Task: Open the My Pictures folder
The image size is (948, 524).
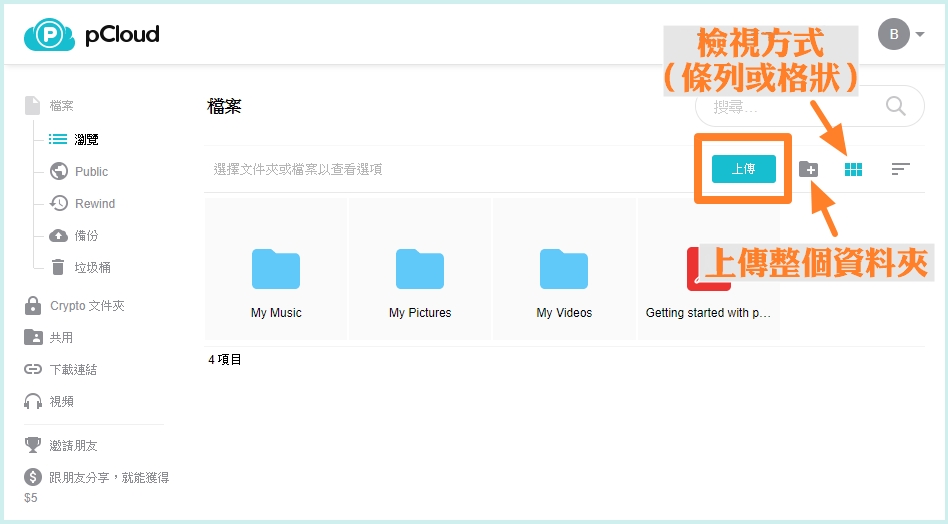Action: [420, 269]
